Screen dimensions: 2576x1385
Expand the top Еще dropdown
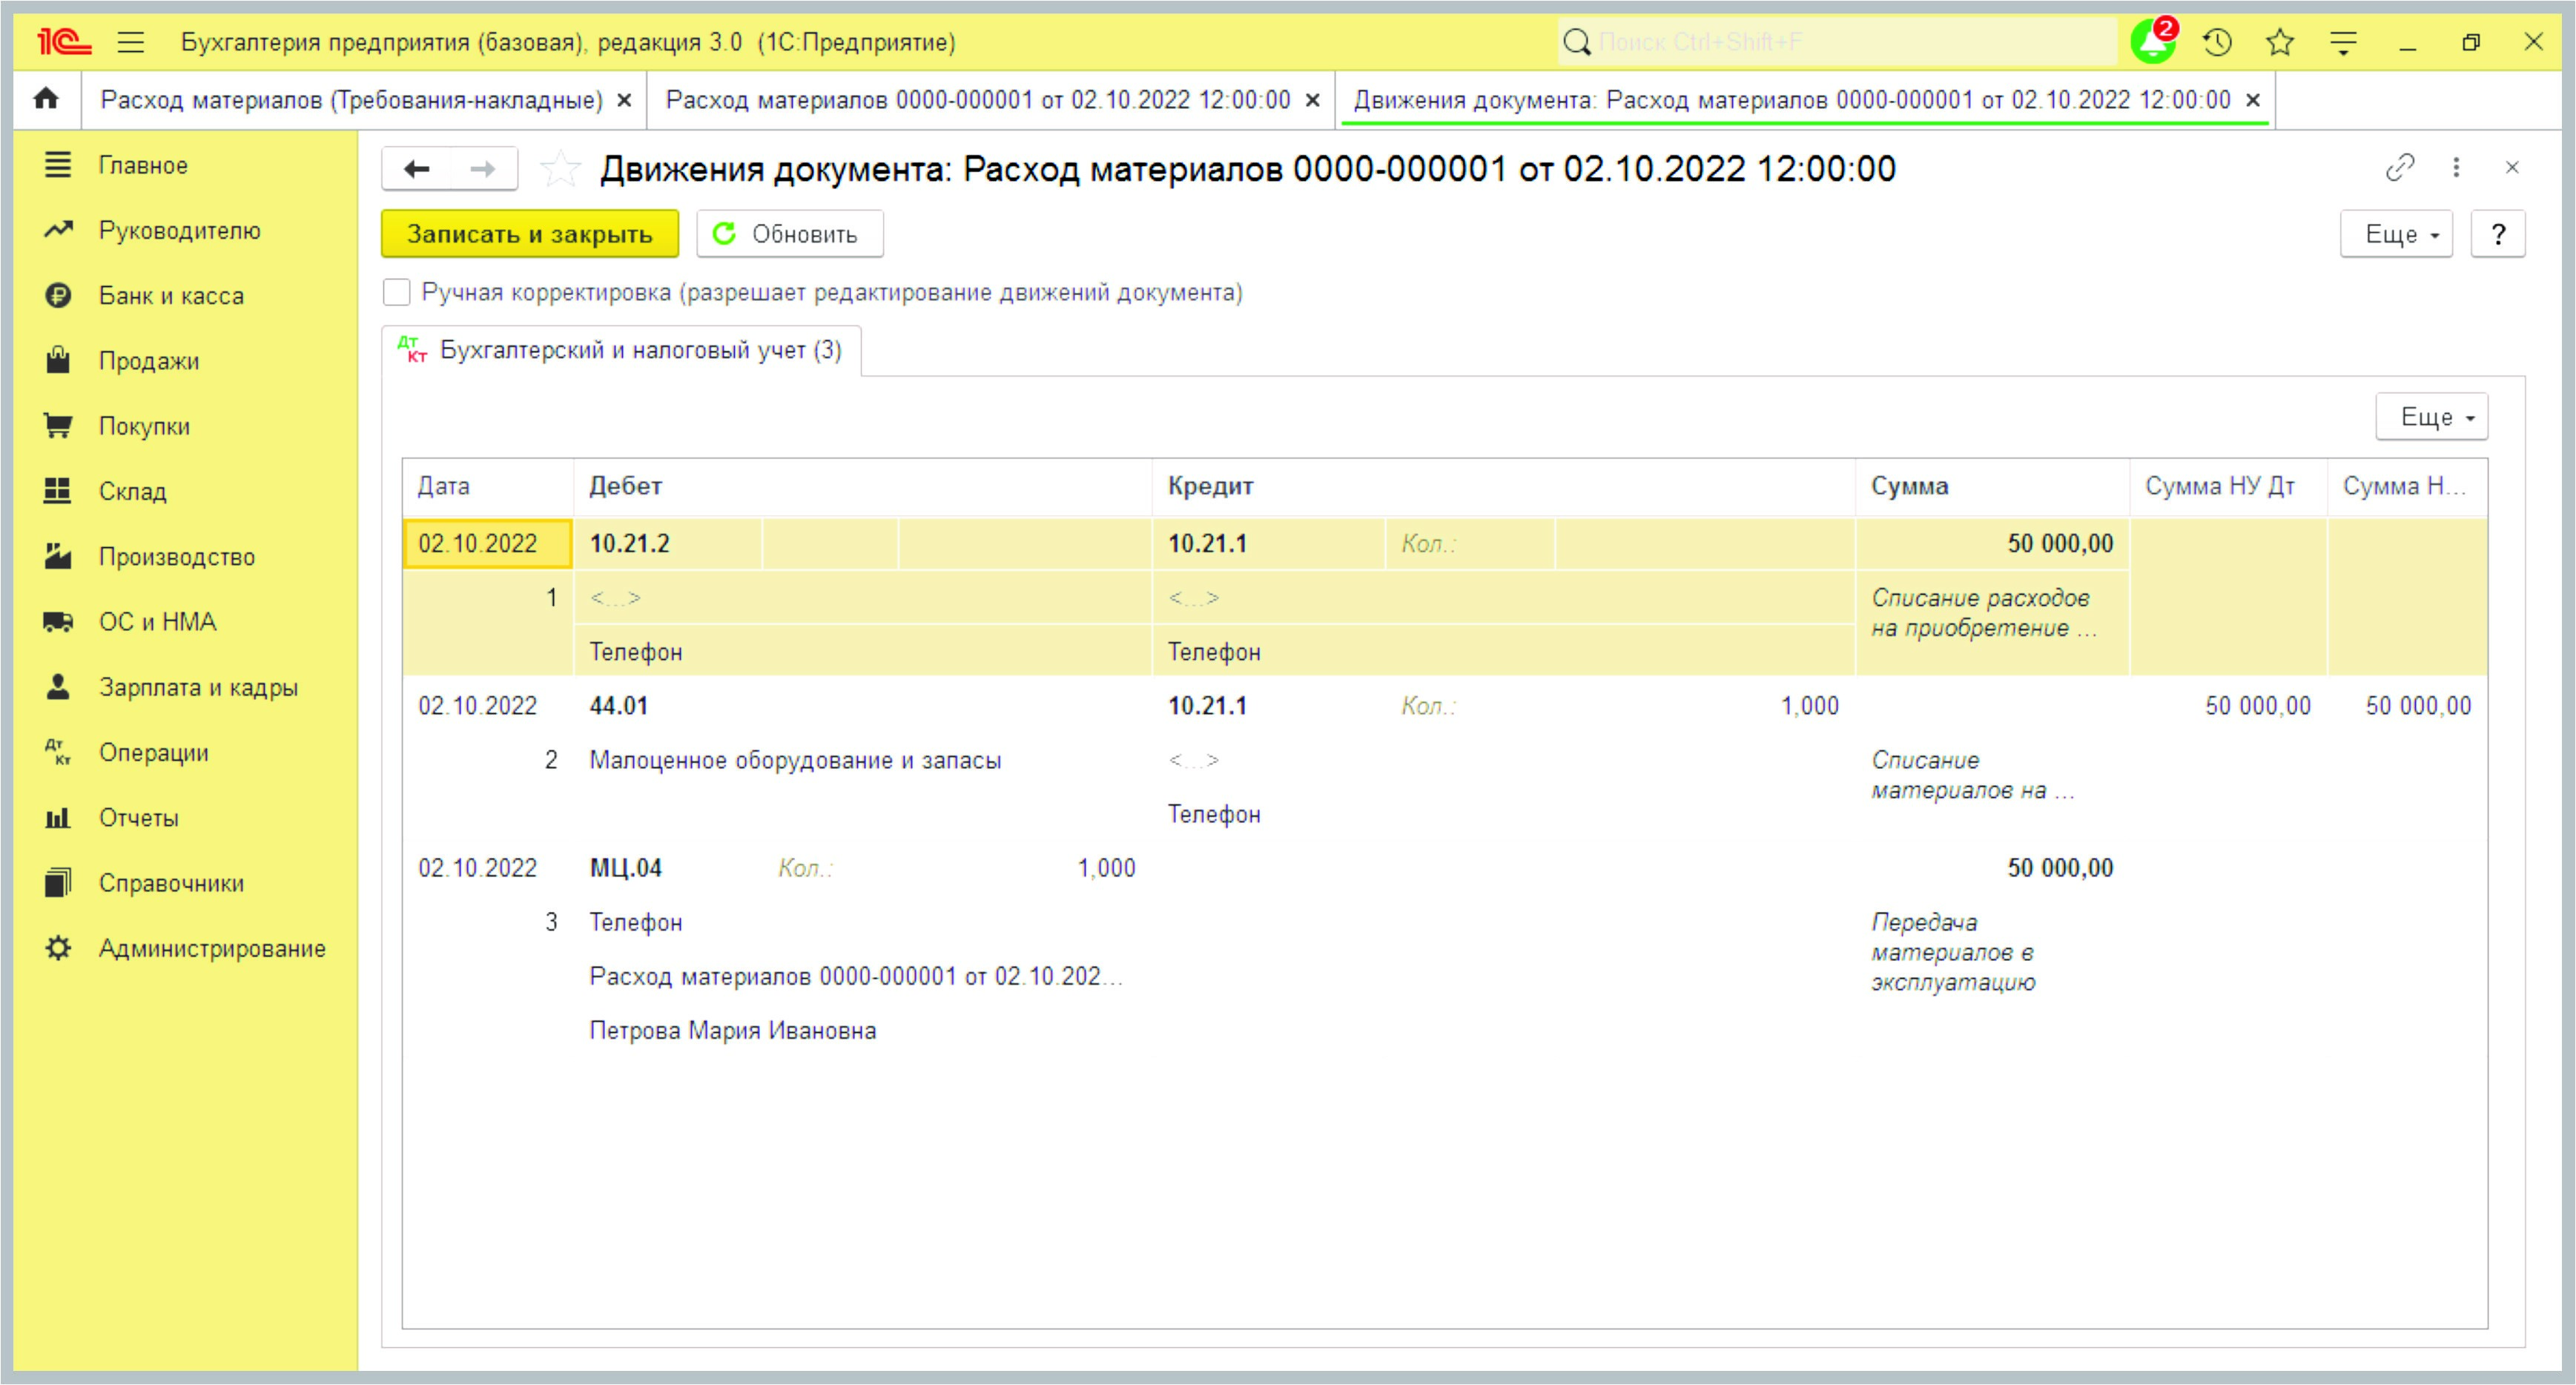[x=2396, y=234]
